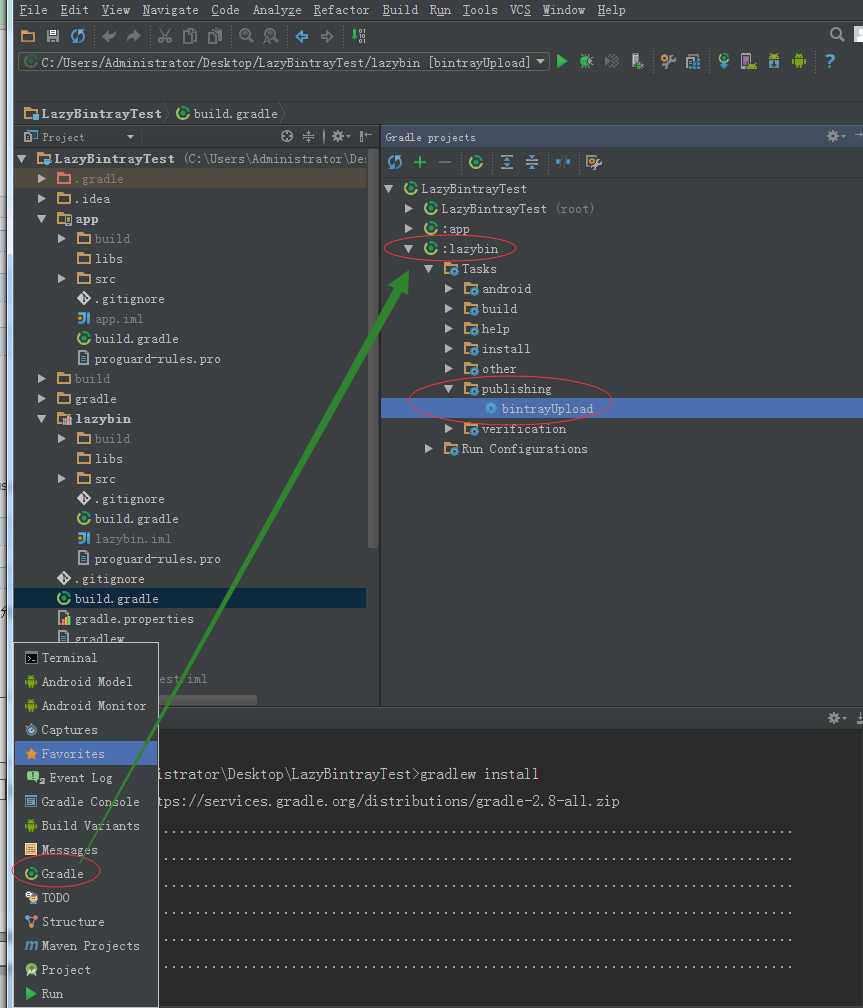Image resolution: width=863 pixels, height=1008 pixels.
Task: Click Execute Gradle task icon
Action: coord(476,162)
